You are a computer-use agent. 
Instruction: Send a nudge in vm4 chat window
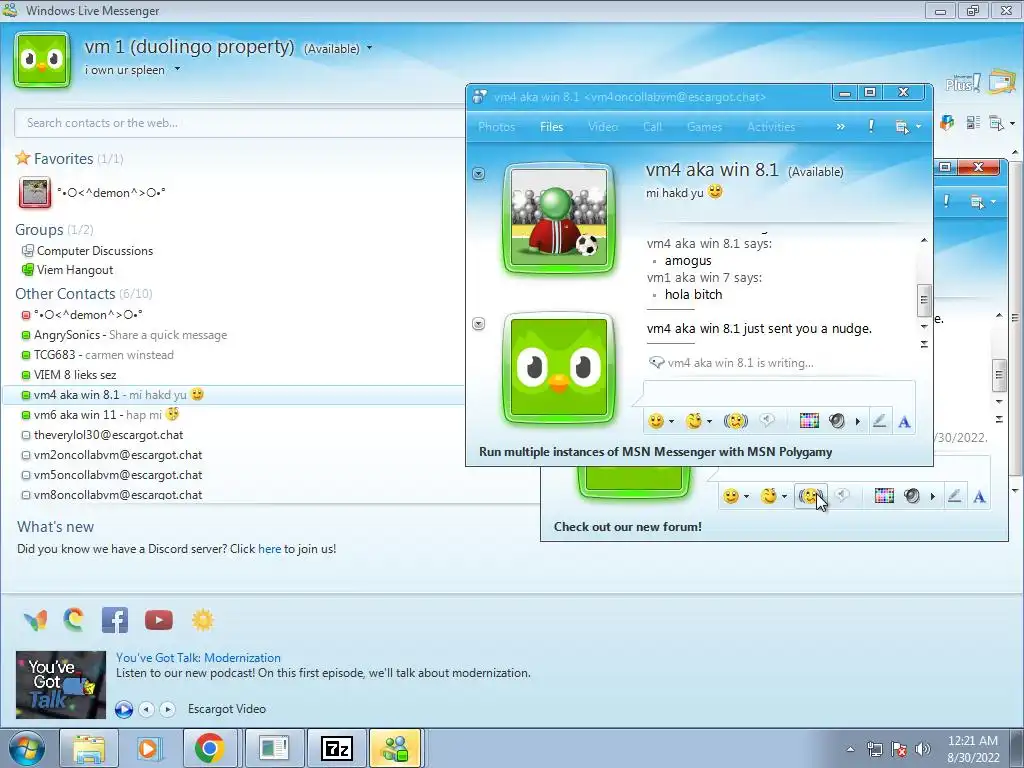[x=735, y=421]
